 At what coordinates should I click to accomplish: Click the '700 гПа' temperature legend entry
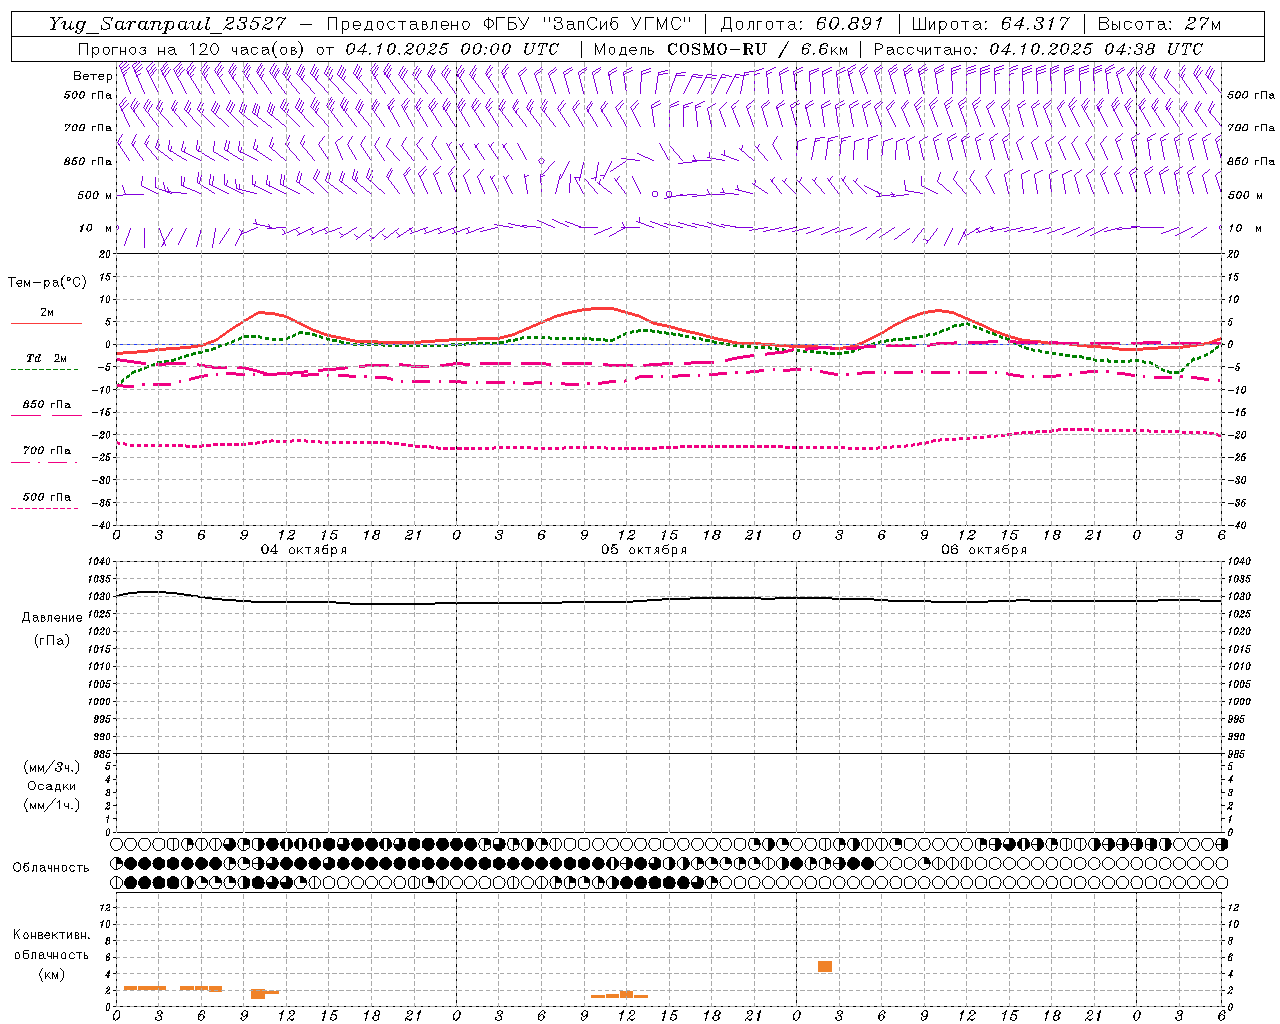pyautogui.click(x=47, y=451)
